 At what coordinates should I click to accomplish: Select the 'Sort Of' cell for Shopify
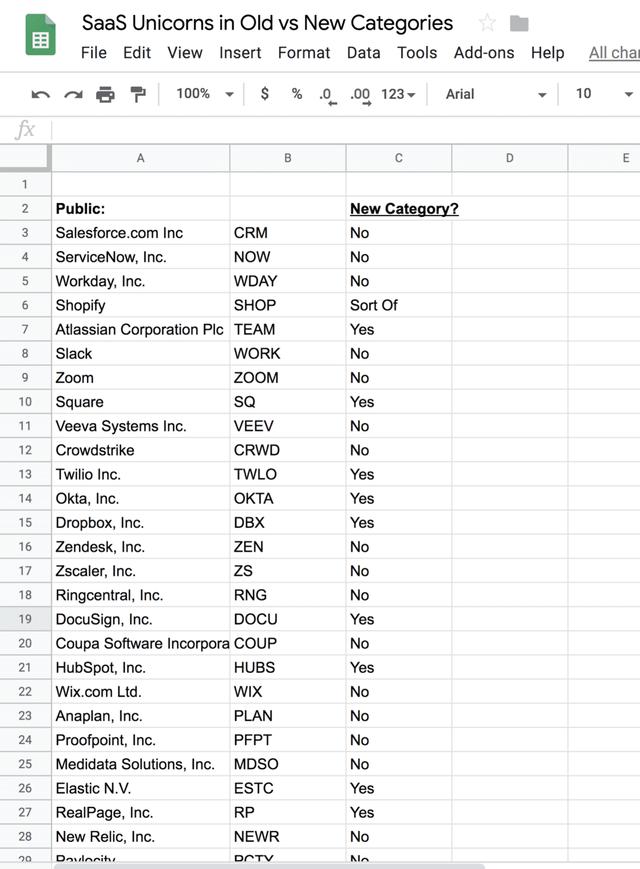tap(398, 305)
